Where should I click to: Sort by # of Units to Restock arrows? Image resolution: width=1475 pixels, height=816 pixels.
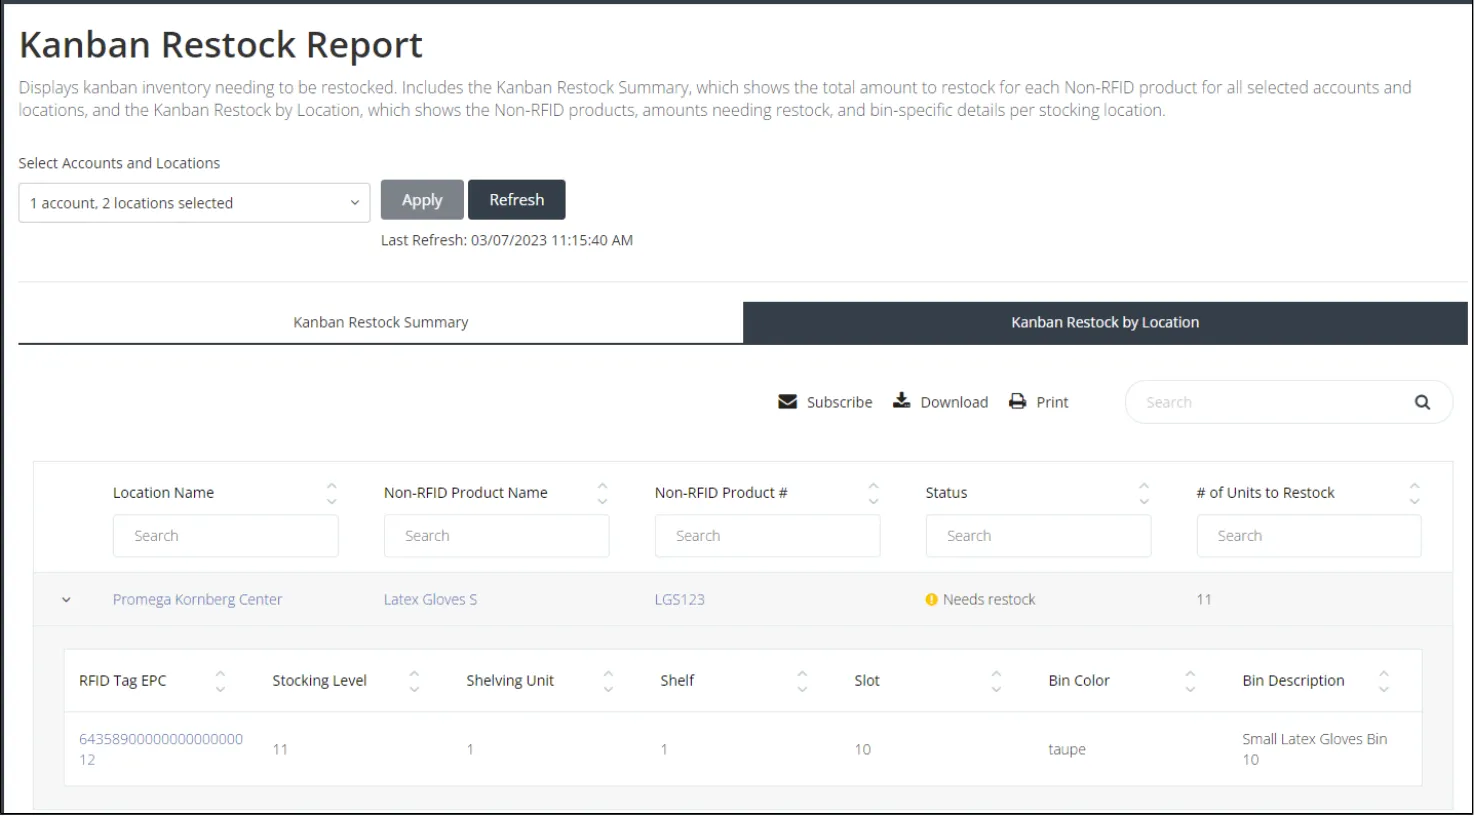[1414, 493]
